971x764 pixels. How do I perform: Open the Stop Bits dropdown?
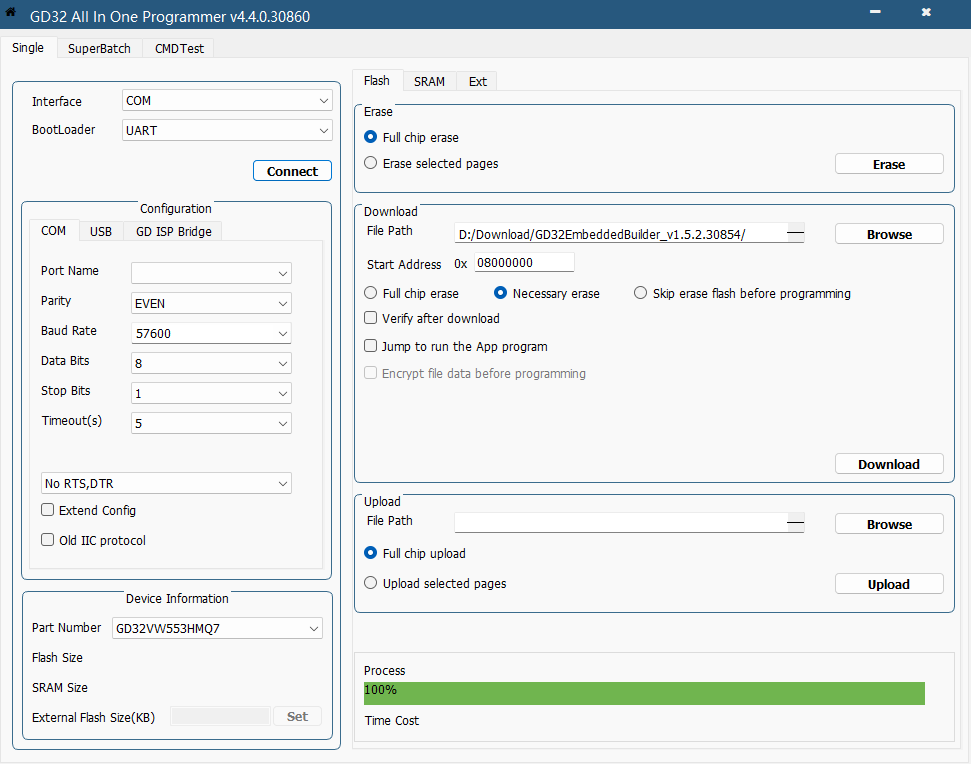coord(211,393)
